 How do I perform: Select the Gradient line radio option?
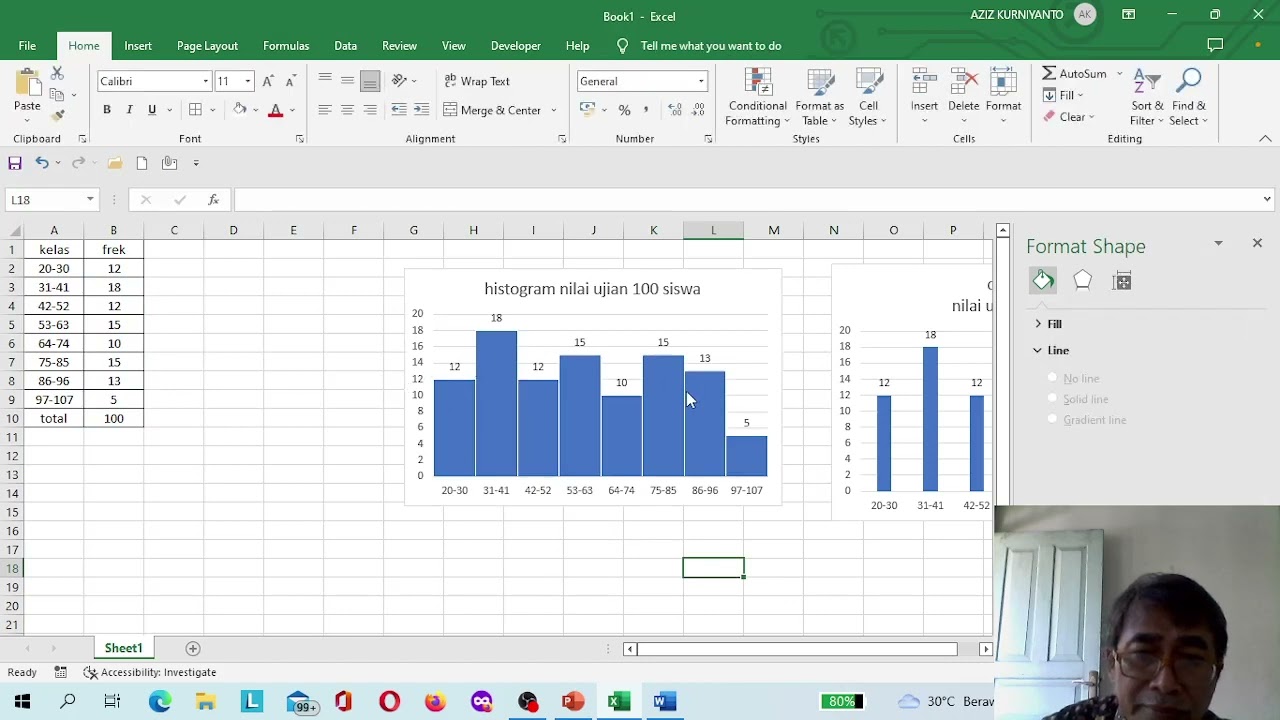click(x=1086, y=420)
